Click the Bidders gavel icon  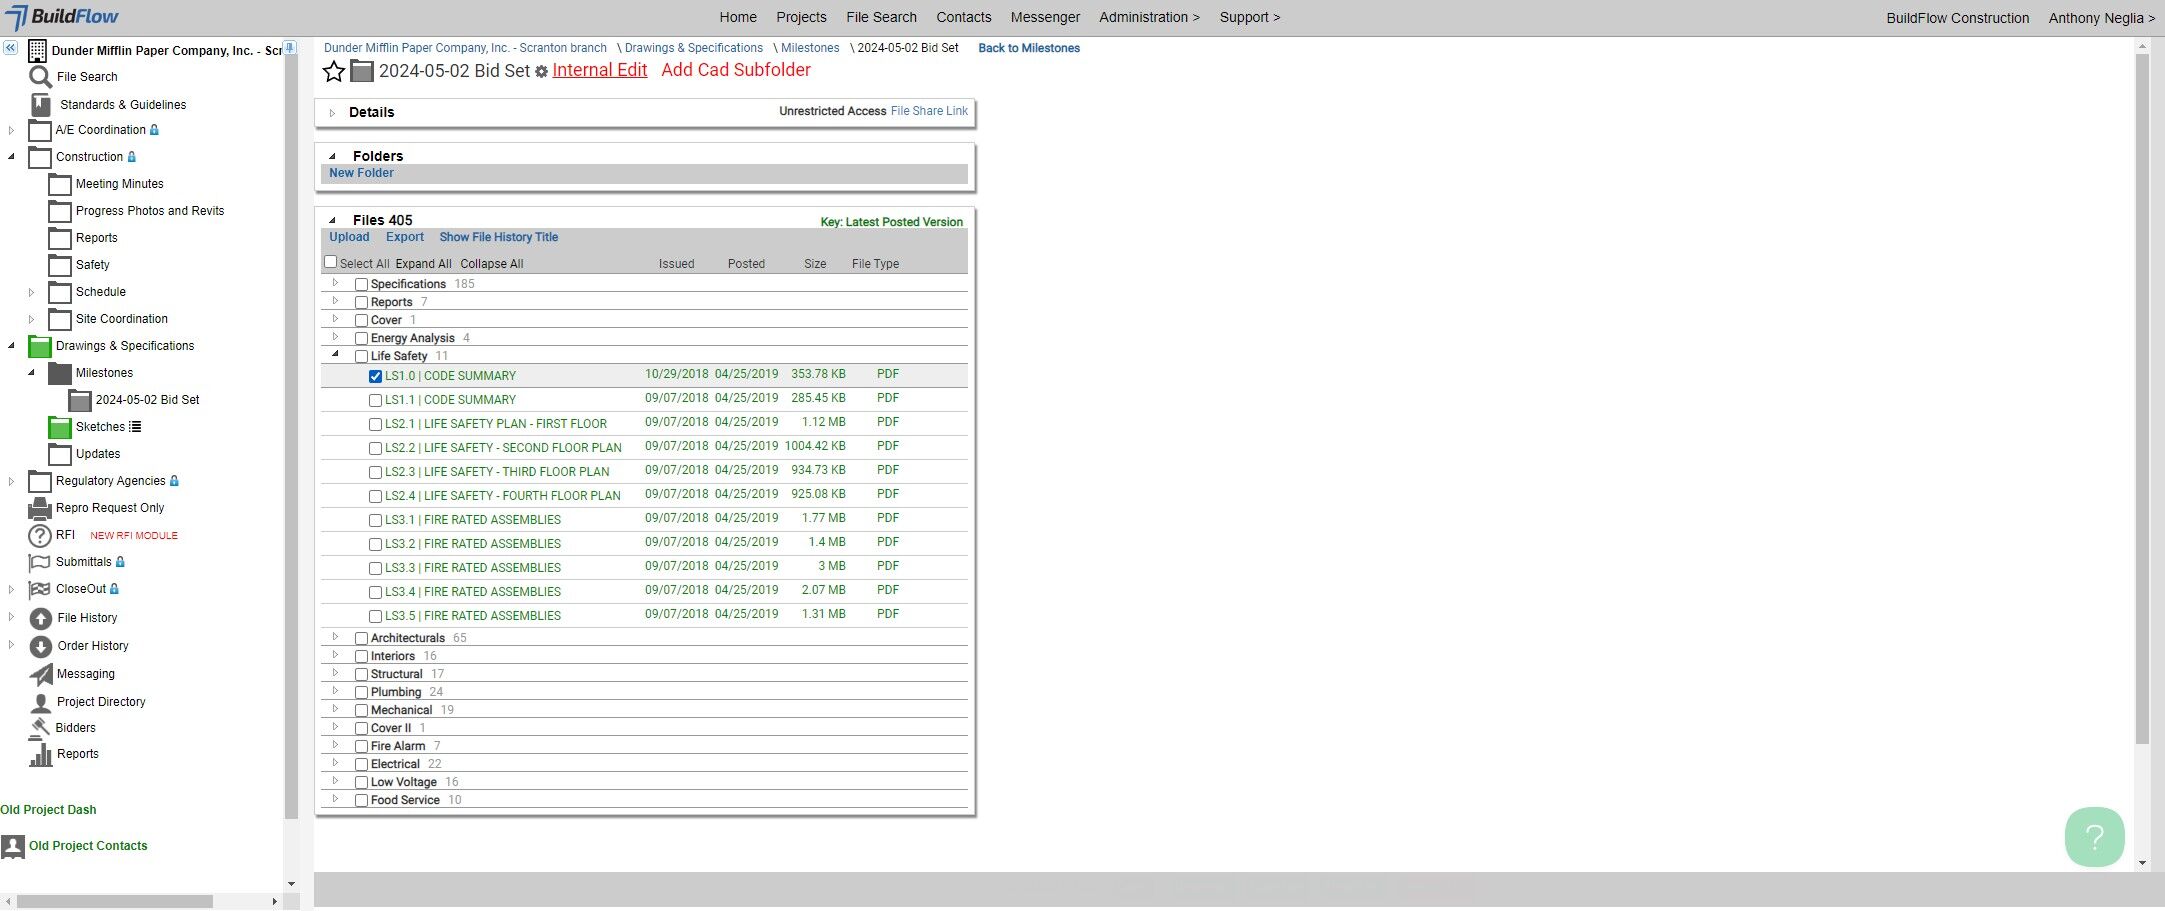click(x=40, y=728)
